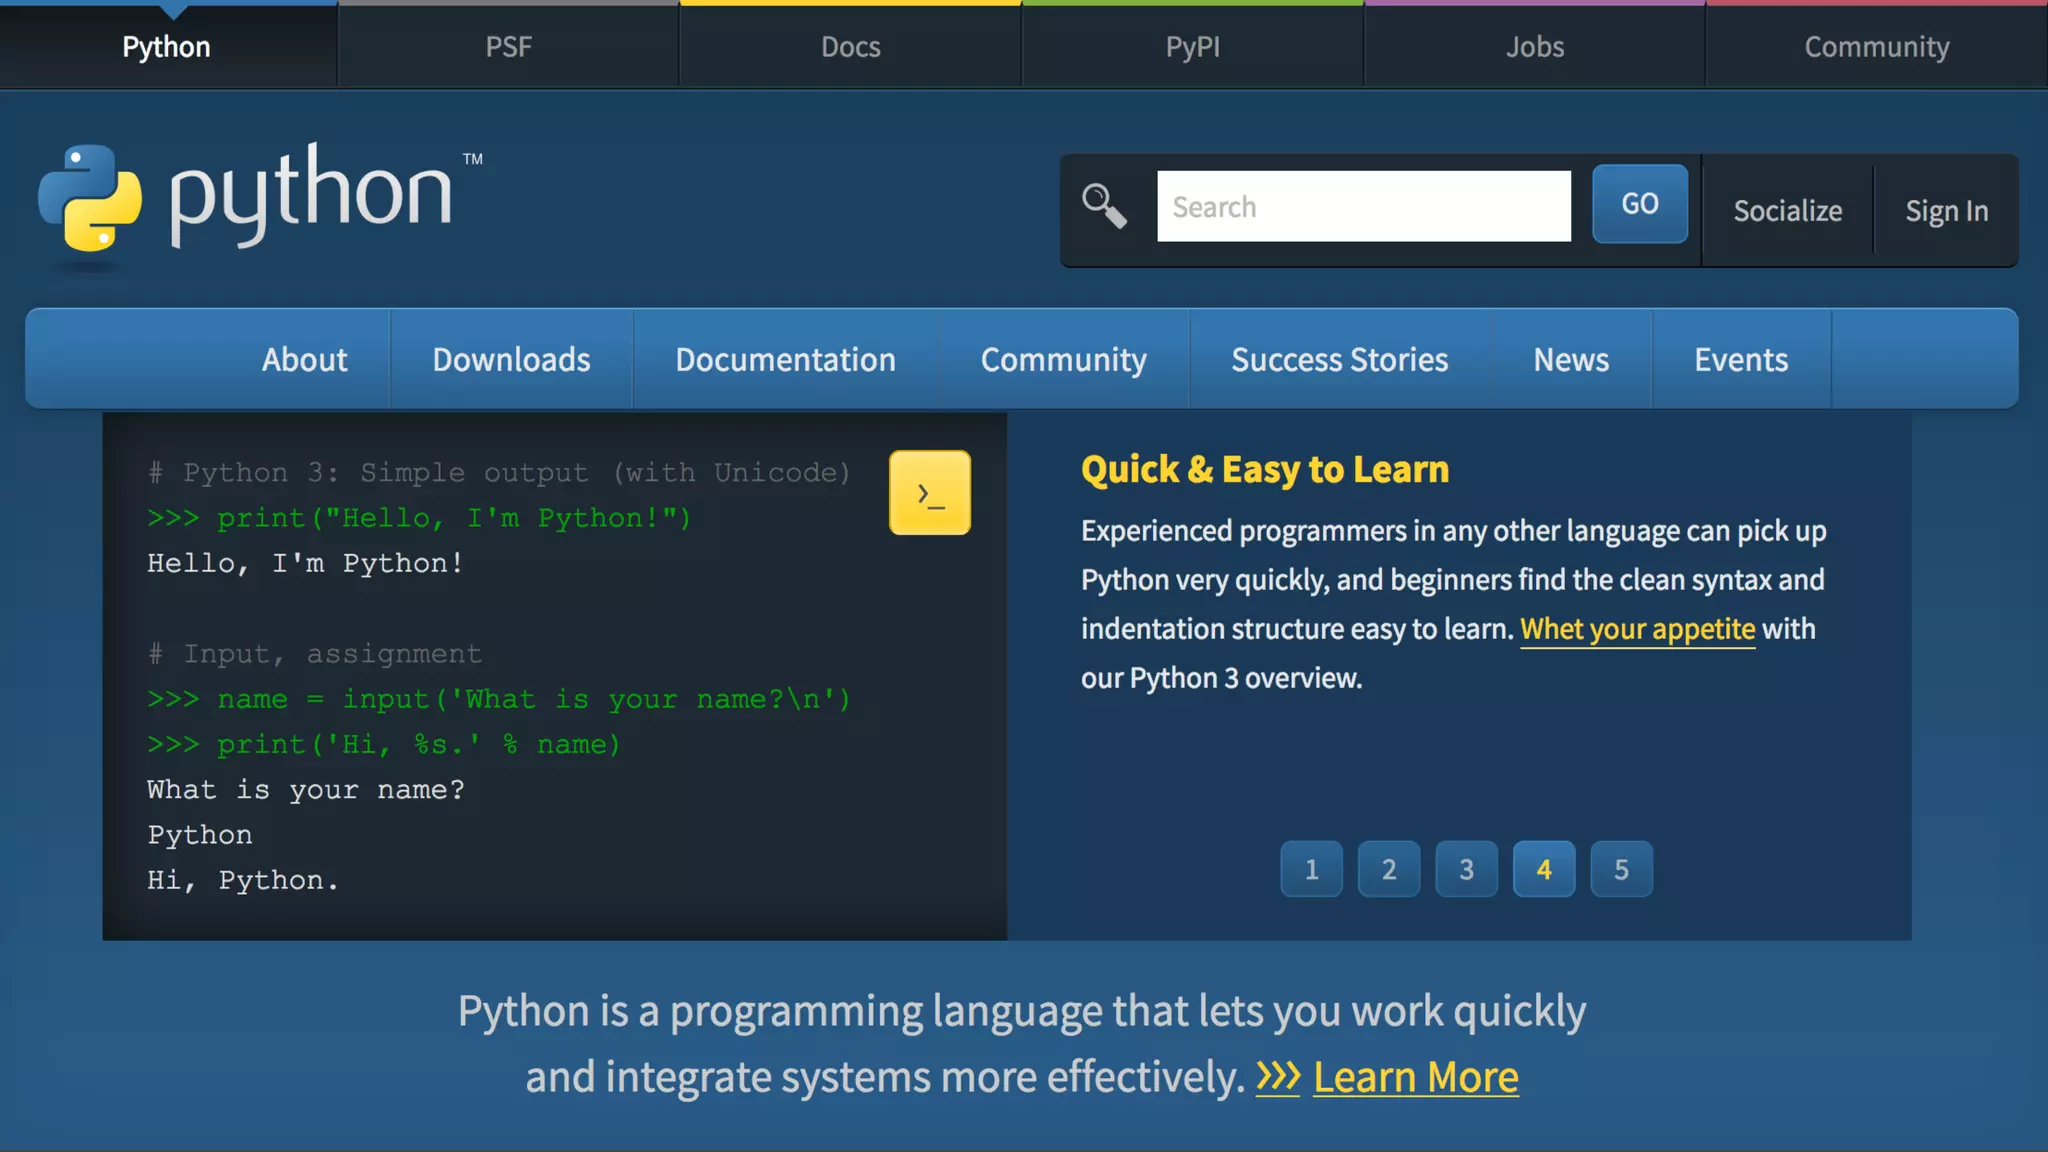Image resolution: width=2048 pixels, height=1152 pixels.
Task: Open the News menu
Action: click(x=1571, y=359)
